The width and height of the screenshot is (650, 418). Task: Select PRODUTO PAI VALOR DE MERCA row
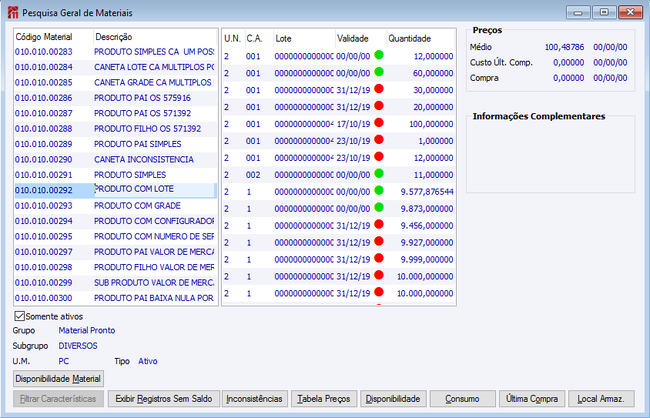115,252
